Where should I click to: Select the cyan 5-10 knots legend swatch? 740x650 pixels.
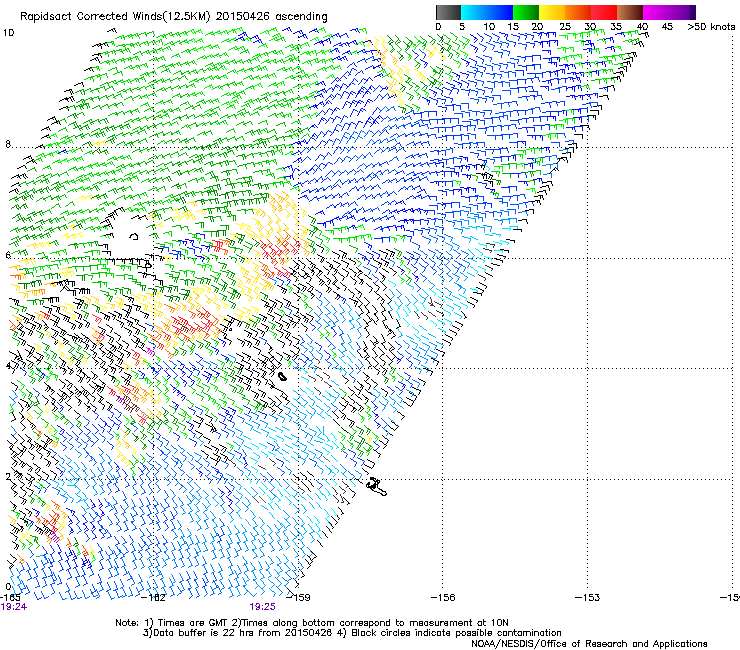click(474, 12)
